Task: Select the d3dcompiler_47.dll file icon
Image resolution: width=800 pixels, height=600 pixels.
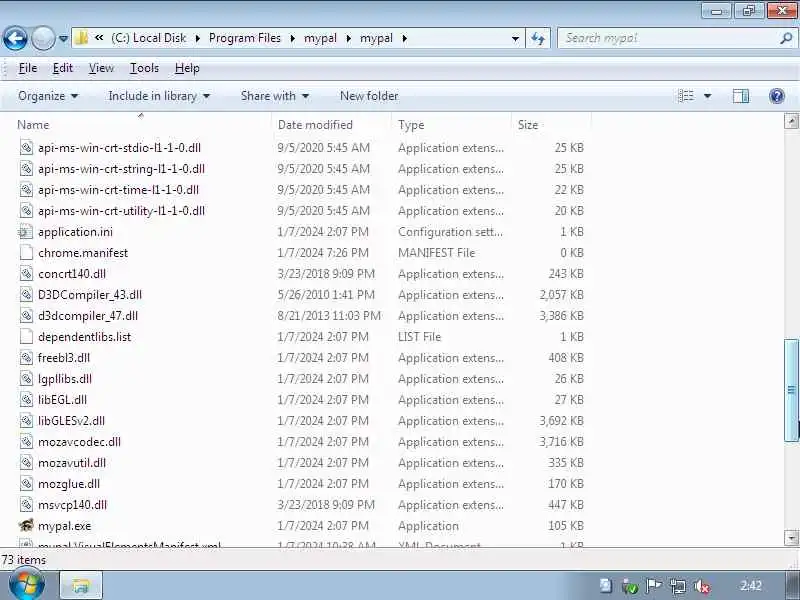Action: (26, 315)
